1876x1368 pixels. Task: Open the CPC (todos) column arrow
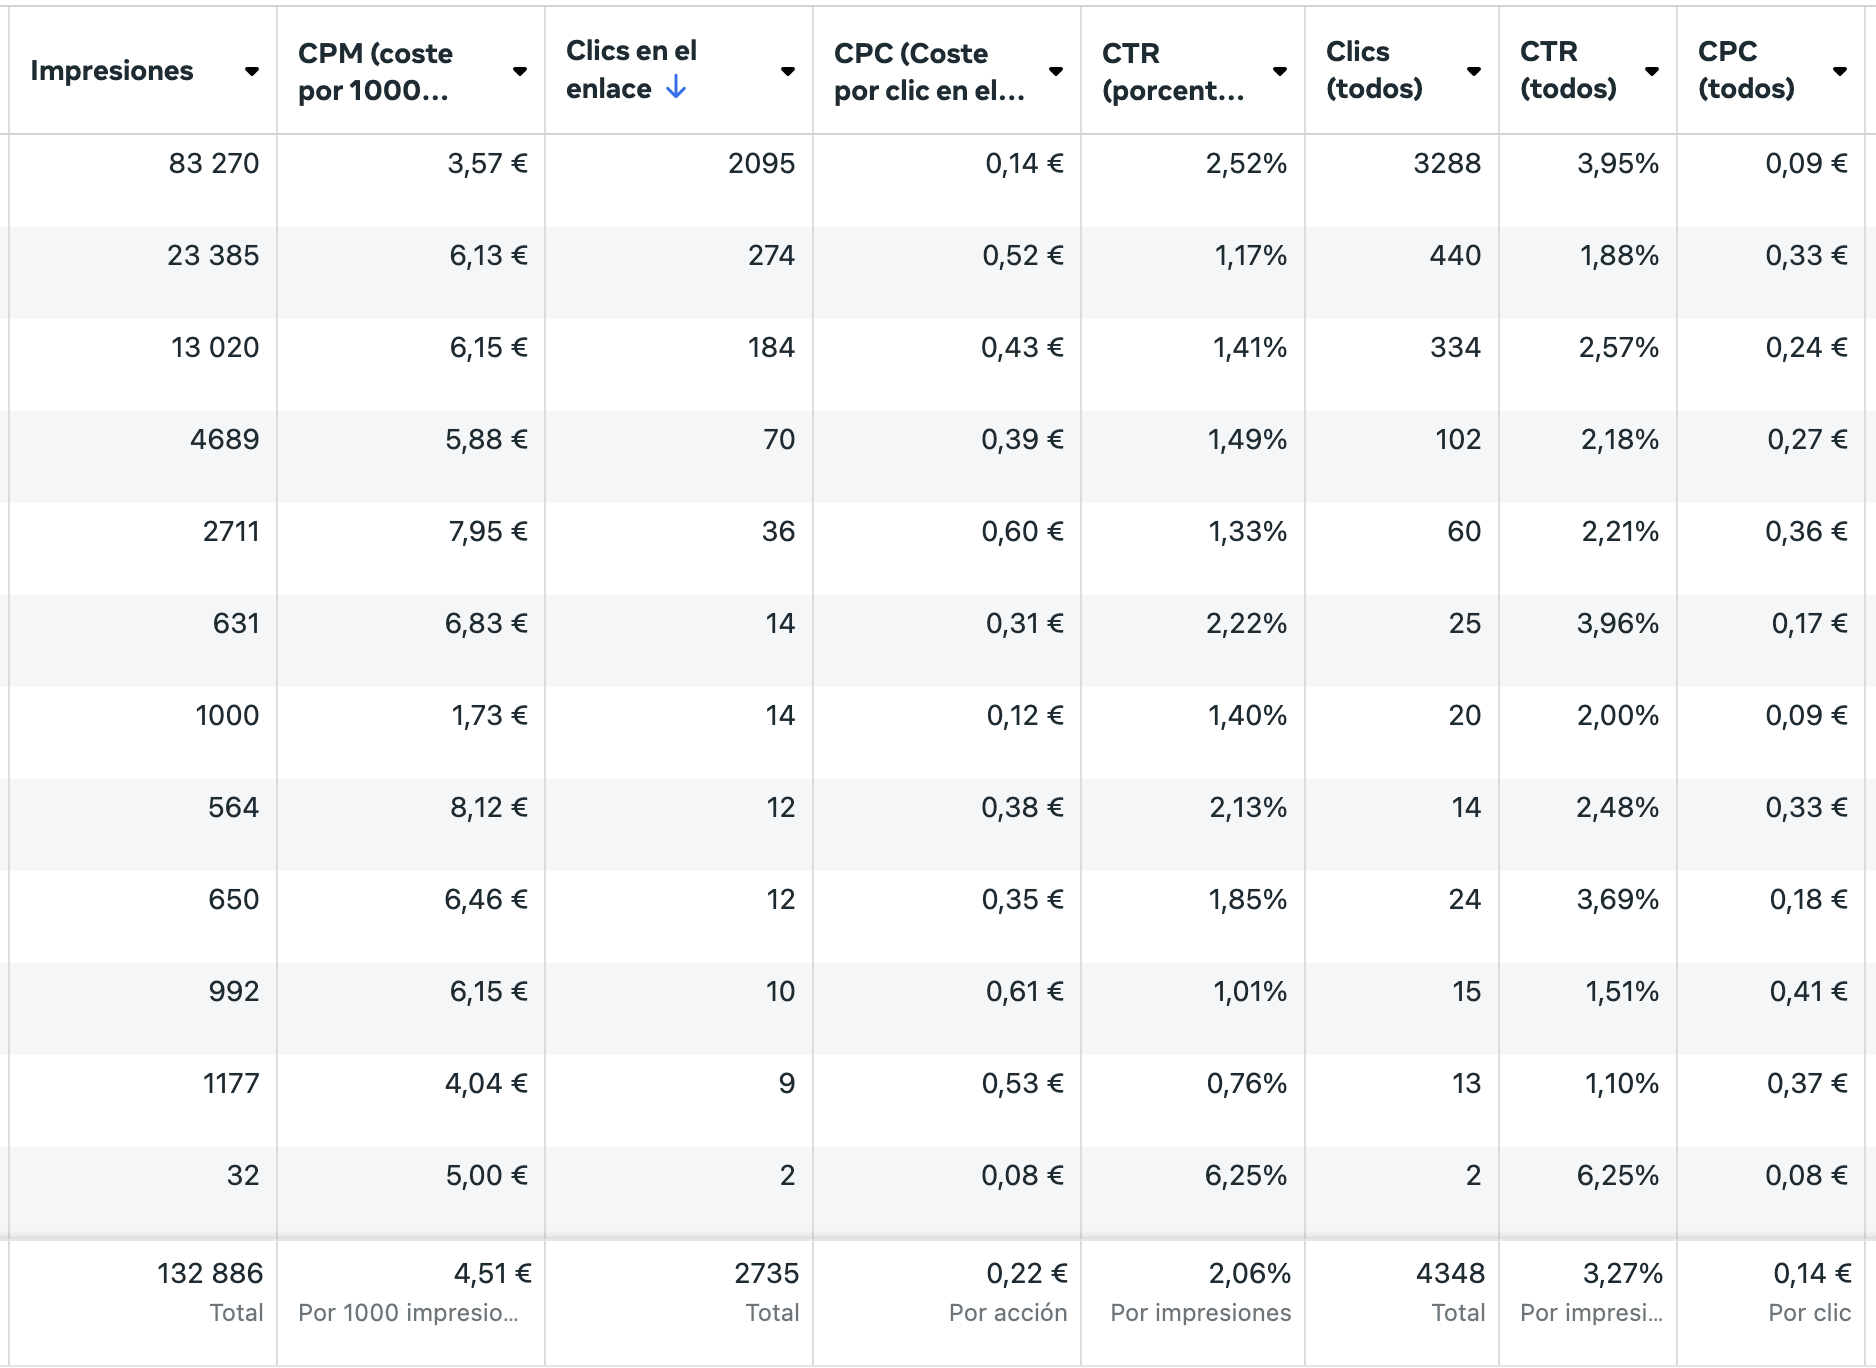tap(1840, 71)
